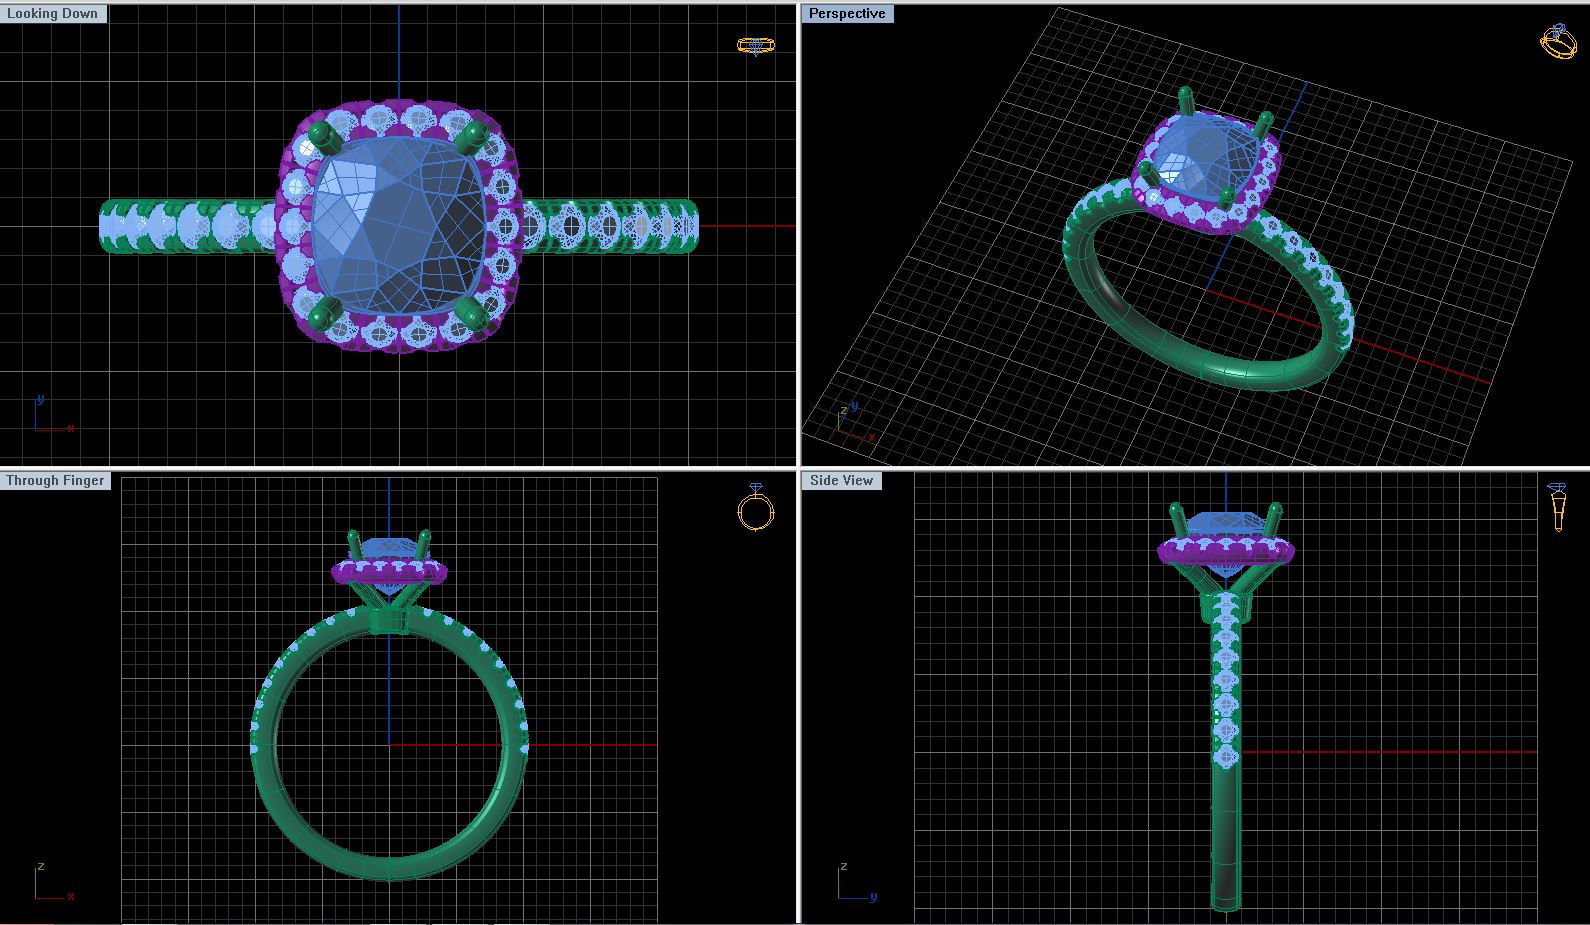The width and height of the screenshot is (1590, 925).
Task: Click the Looking Down ring view icon
Action: (x=755, y=46)
